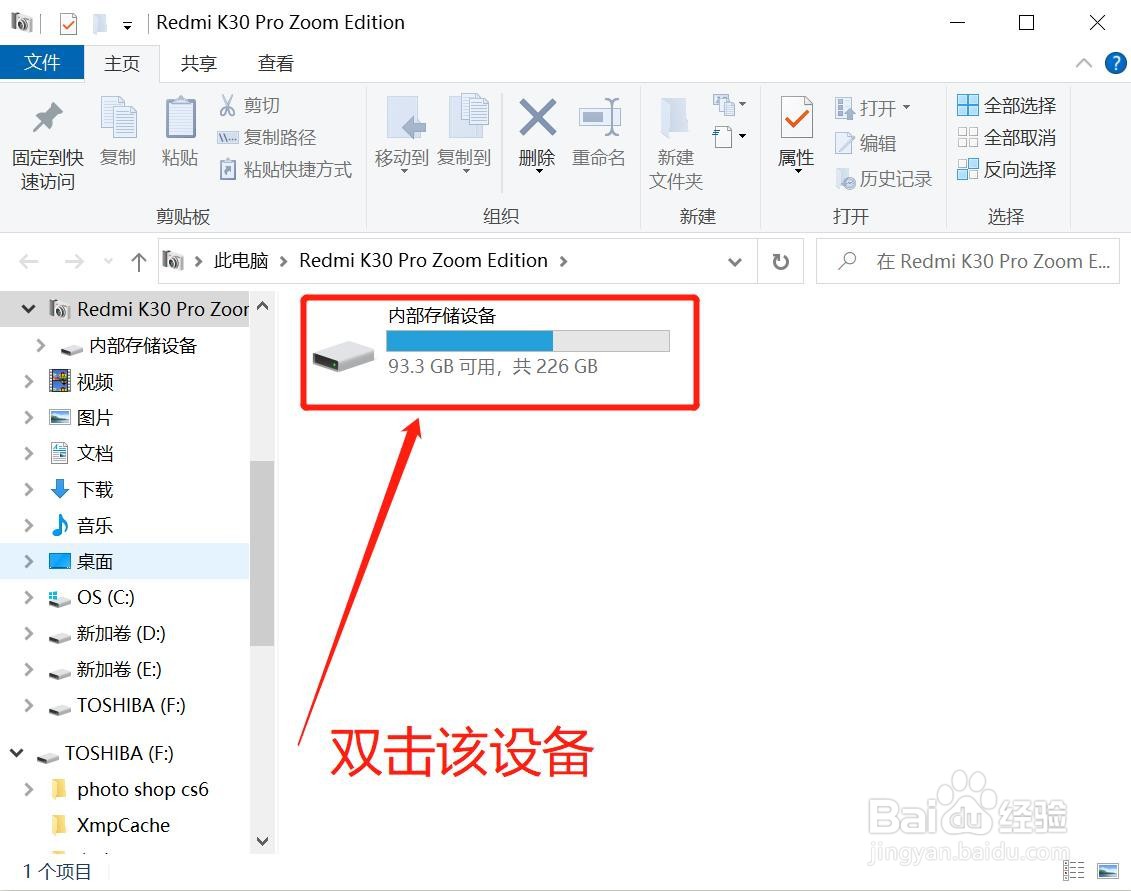Click the Paste (粘贴) clipboard icon
1131x891 pixels.
pyautogui.click(x=180, y=118)
